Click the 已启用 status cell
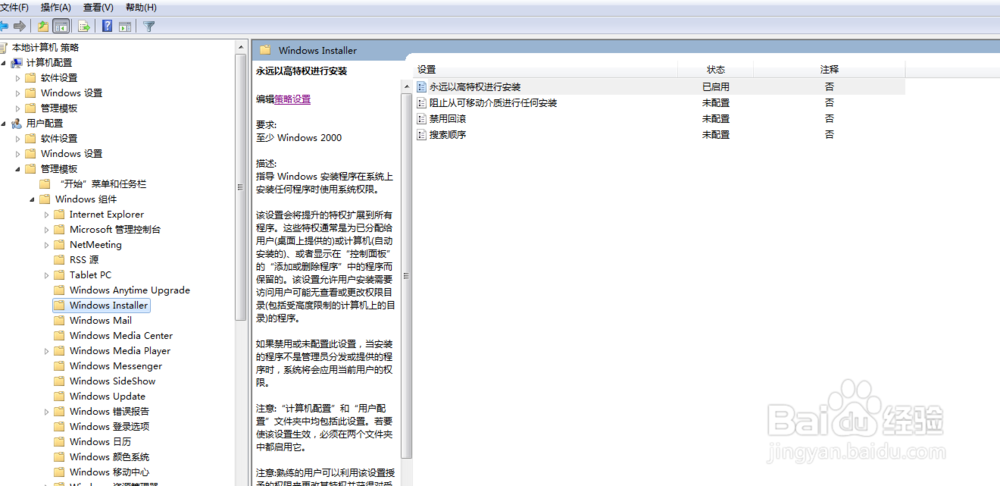Viewport: 1000px width, 486px height. click(716, 87)
